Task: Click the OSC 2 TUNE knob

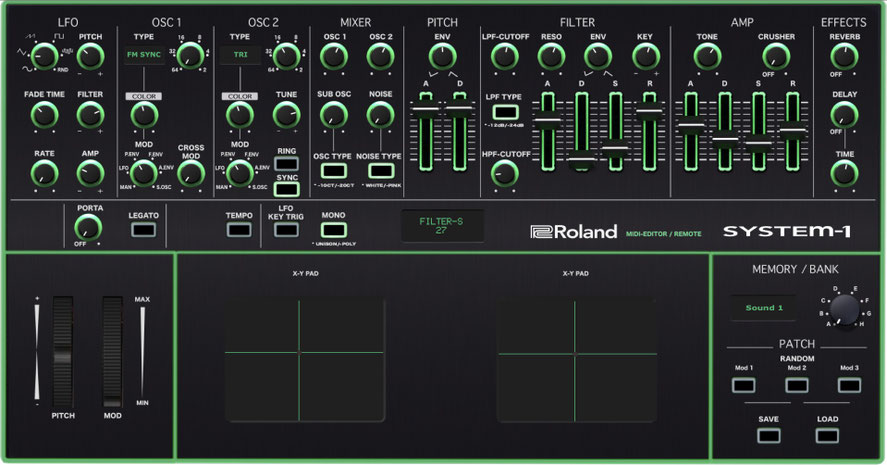Action: 287,115
